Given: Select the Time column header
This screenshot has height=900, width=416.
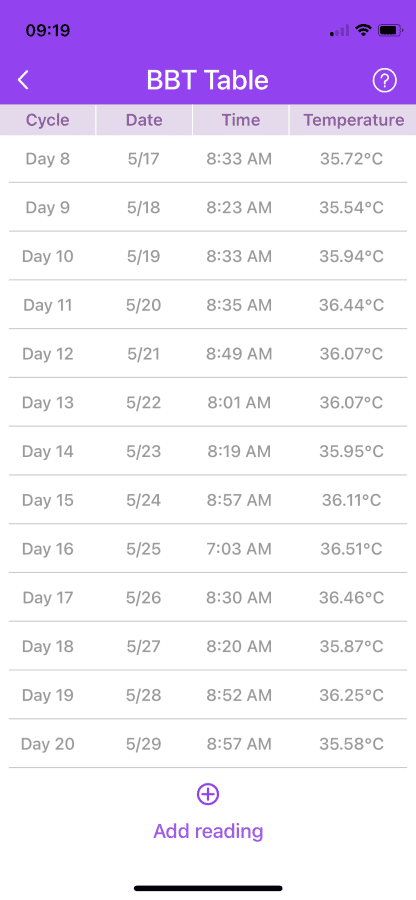Looking at the screenshot, I should (241, 120).
